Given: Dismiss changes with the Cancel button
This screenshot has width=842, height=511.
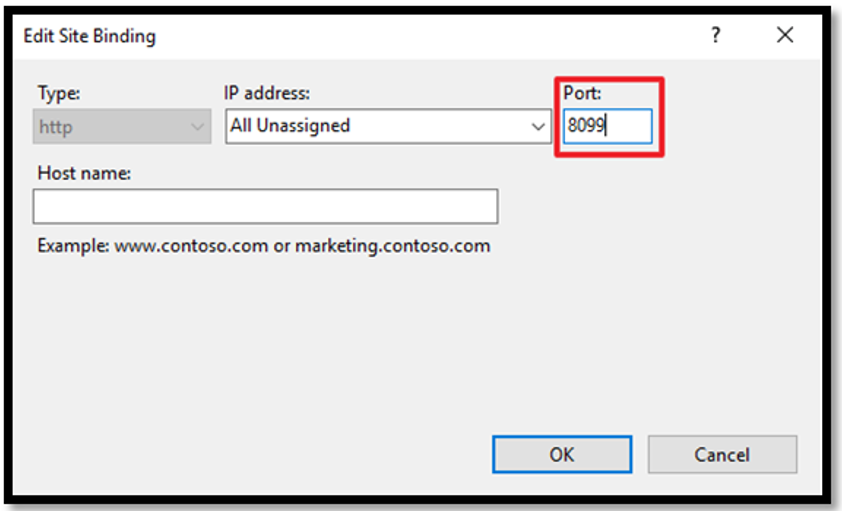Looking at the screenshot, I should [722, 455].
